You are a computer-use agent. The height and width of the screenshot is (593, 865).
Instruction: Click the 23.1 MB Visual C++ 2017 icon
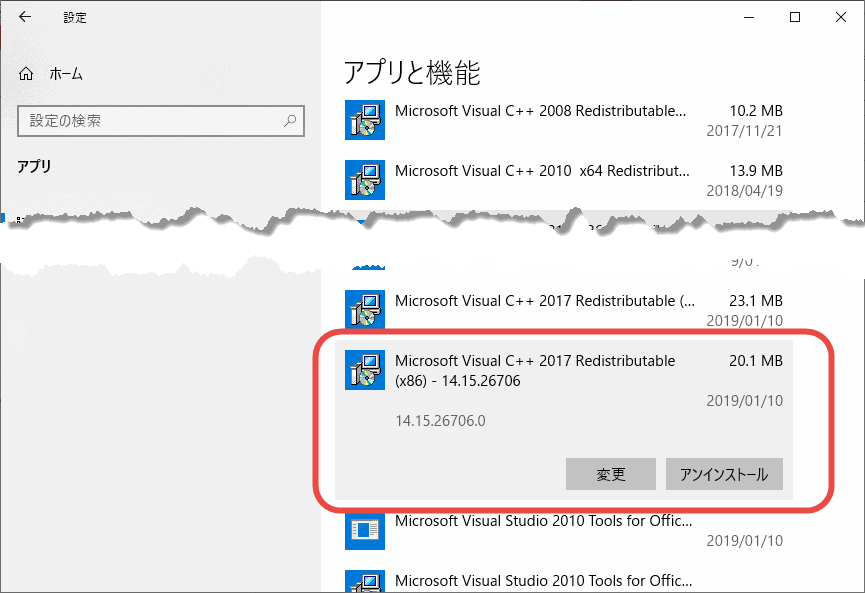click(x=365, y=309)
